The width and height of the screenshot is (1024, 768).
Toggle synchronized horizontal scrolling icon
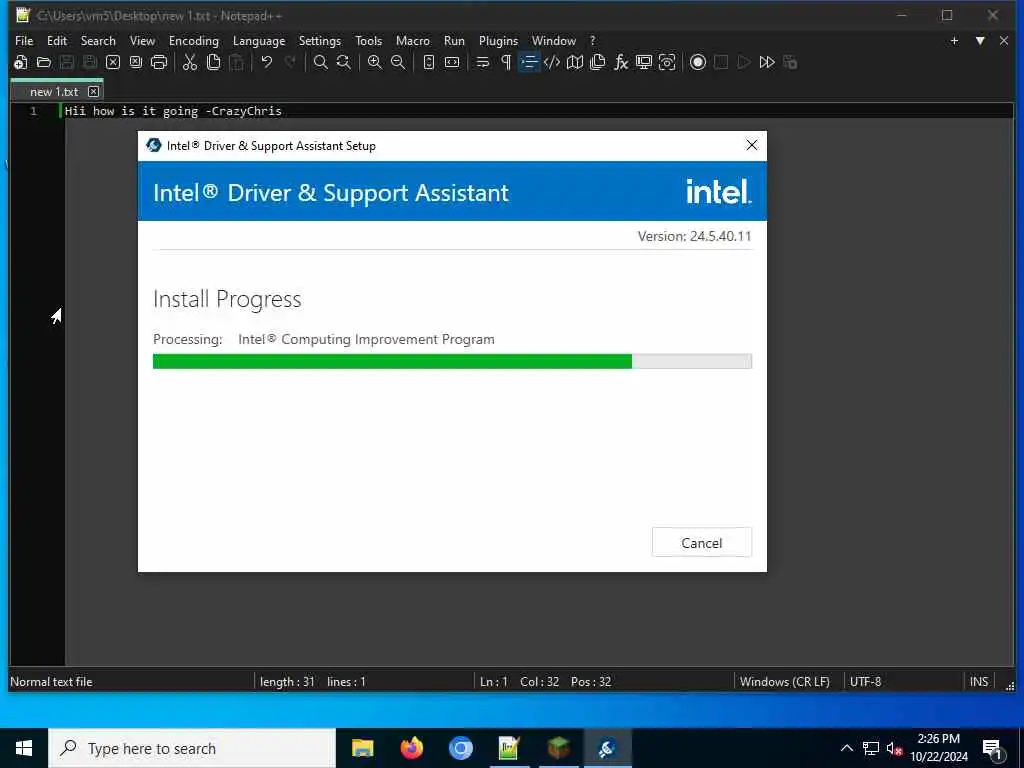452,63
